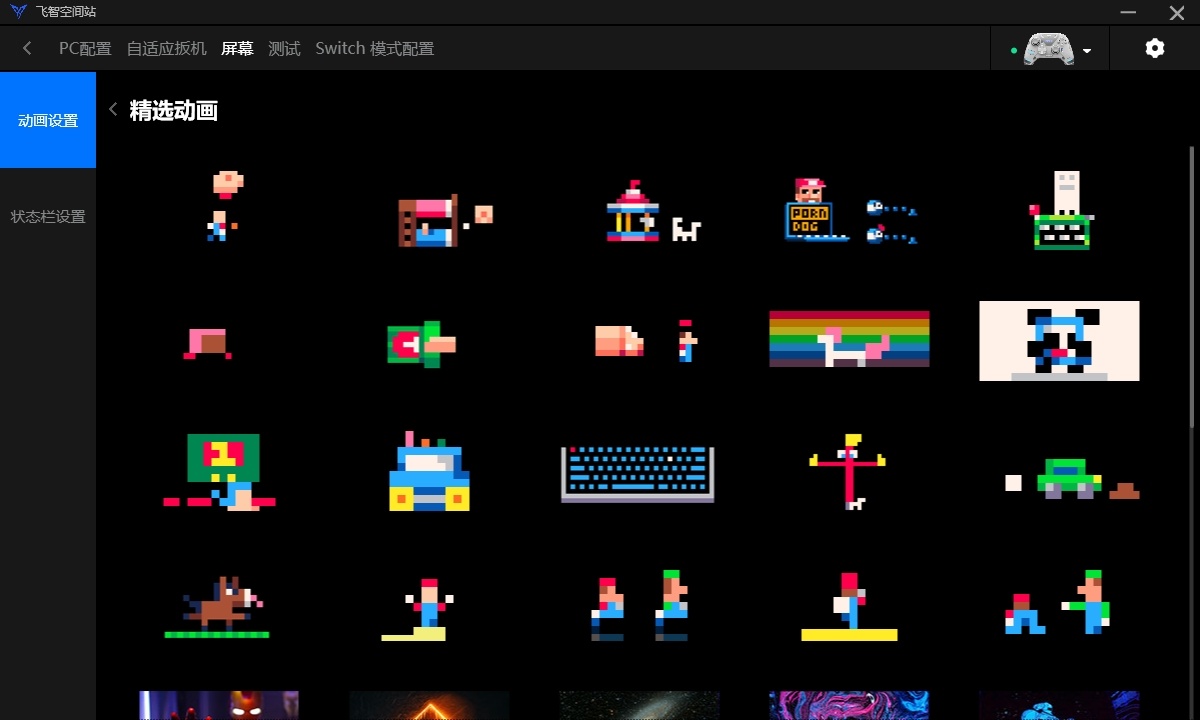Minimize the 飞智空间站 window
This screenshot has width=1200, height=720.
tap(1128, 12)
